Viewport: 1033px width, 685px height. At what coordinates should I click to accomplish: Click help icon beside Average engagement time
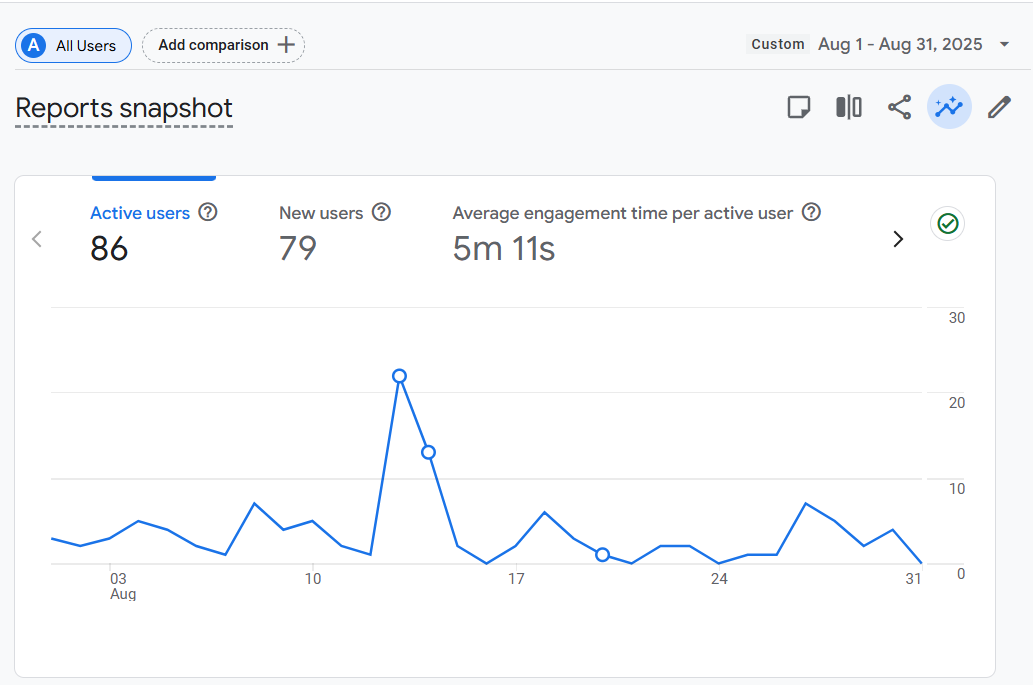[x=812, y=212]
